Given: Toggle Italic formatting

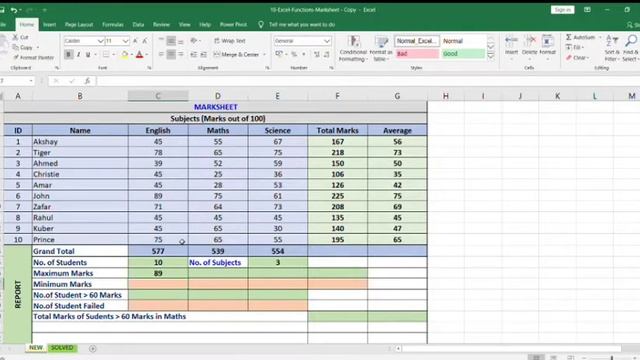Looking at the screenshot, I should tap(78, 54).
